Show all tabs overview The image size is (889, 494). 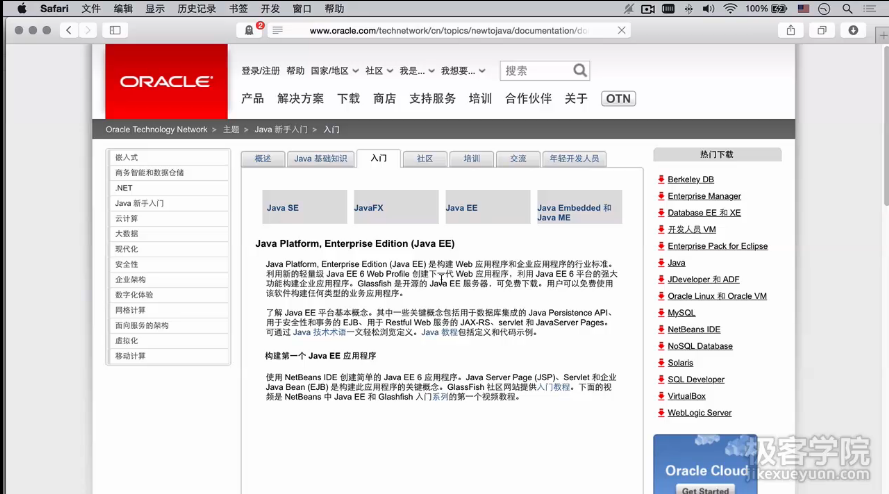(822, 30)
